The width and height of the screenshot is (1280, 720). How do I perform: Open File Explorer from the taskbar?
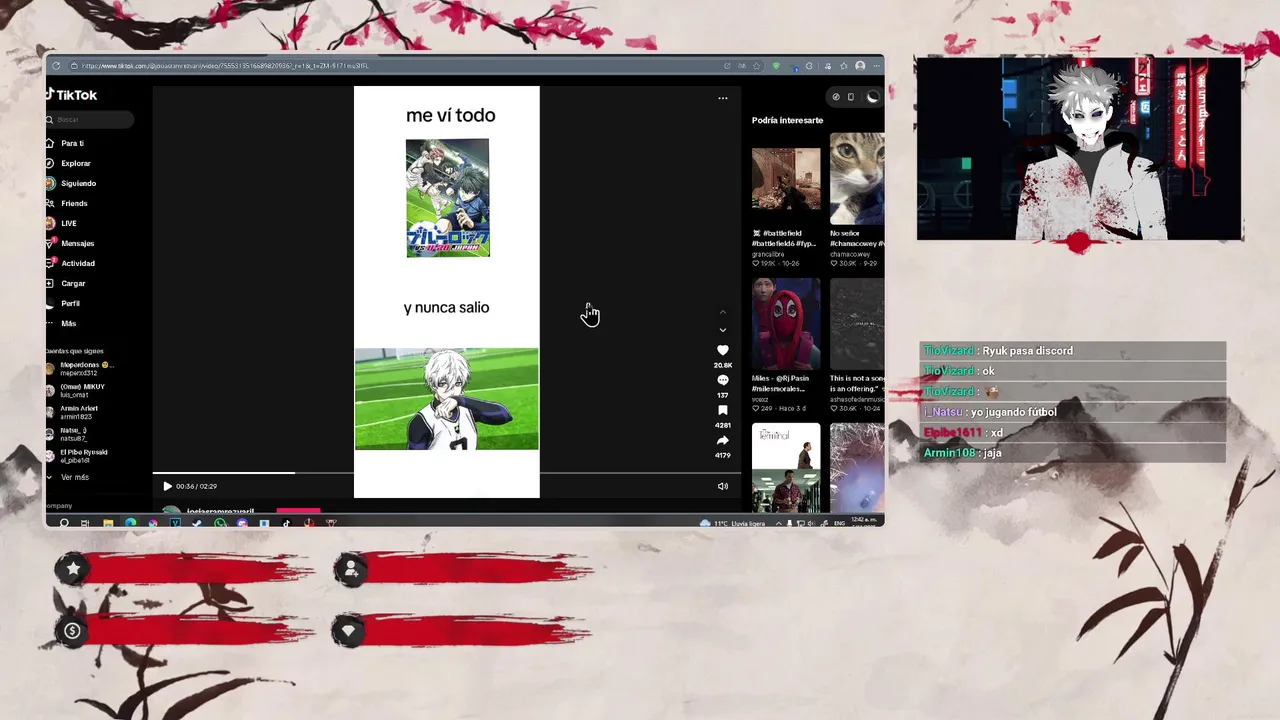point(108,523)
